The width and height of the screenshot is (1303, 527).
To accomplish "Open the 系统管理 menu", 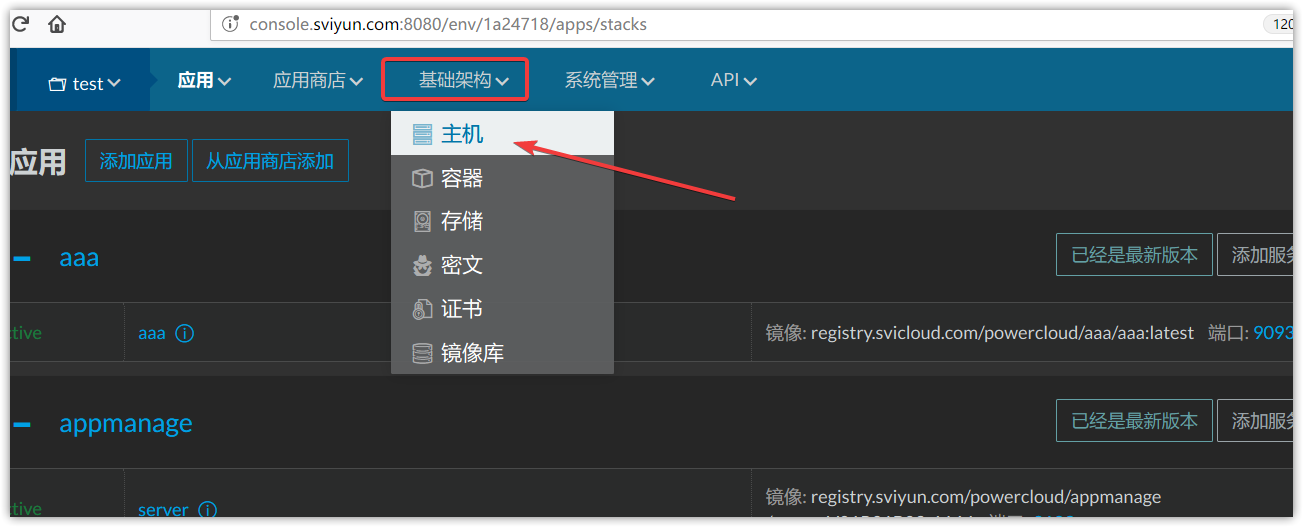I will (x=610, y=80).
